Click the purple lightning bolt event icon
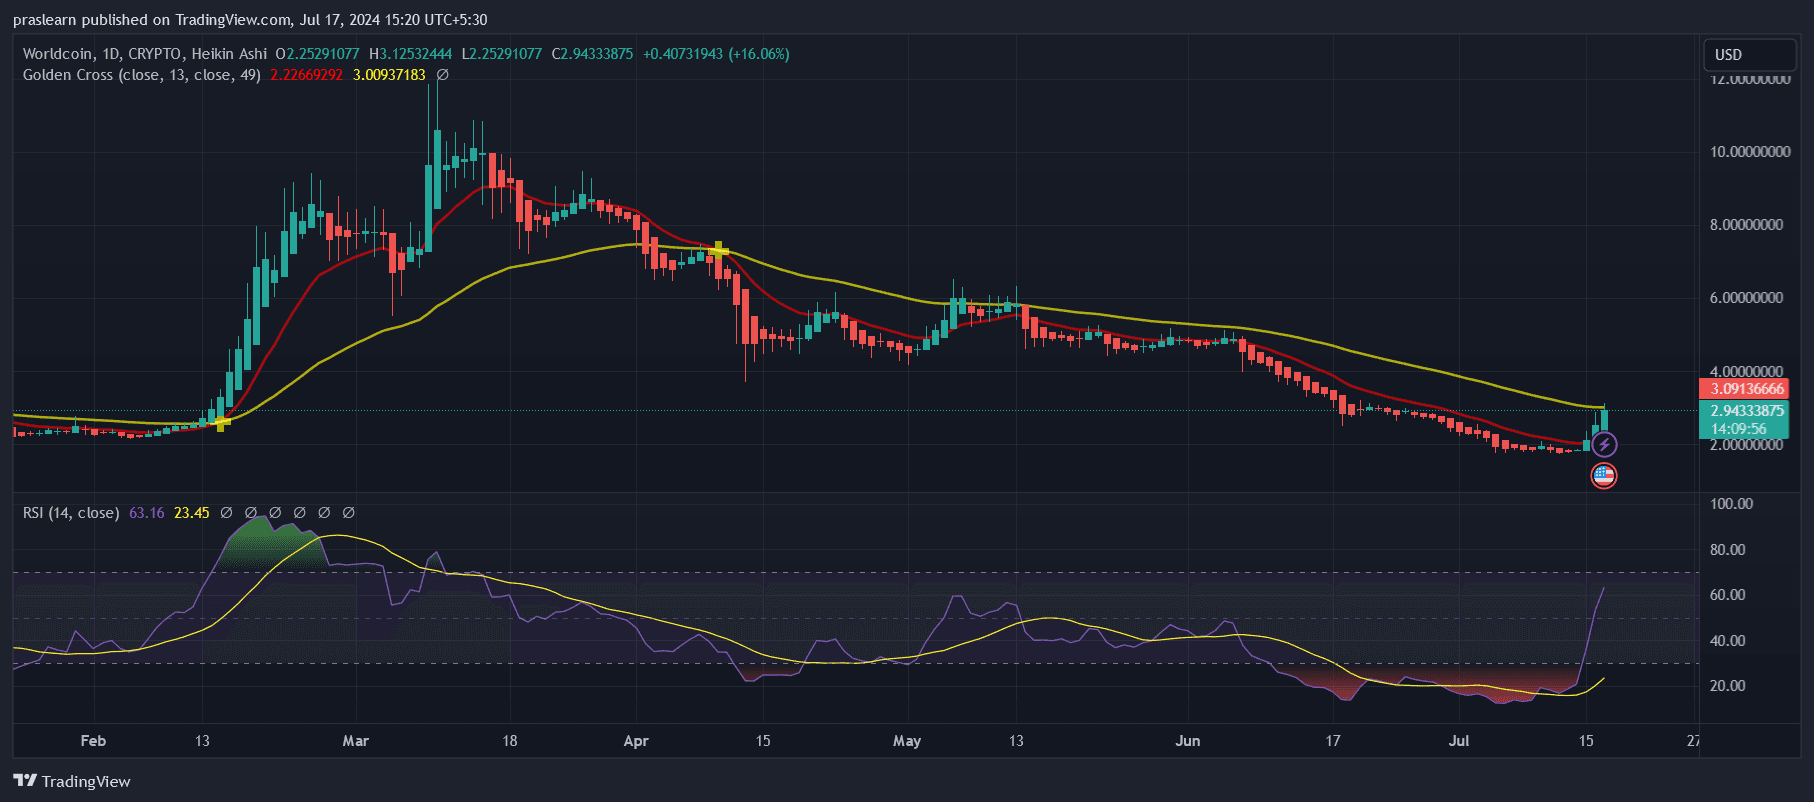The width and height of the screenshot is (1814, 802). [1604, 444]
